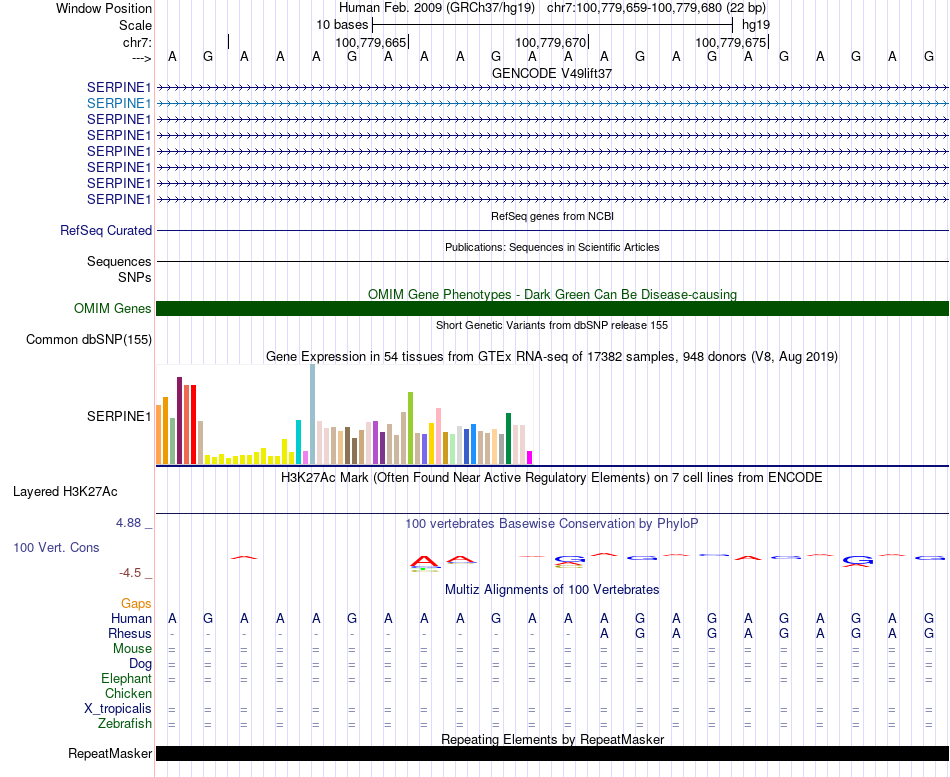Select the X_tropicalis species label
950x777 pixels.
(118, 709)
